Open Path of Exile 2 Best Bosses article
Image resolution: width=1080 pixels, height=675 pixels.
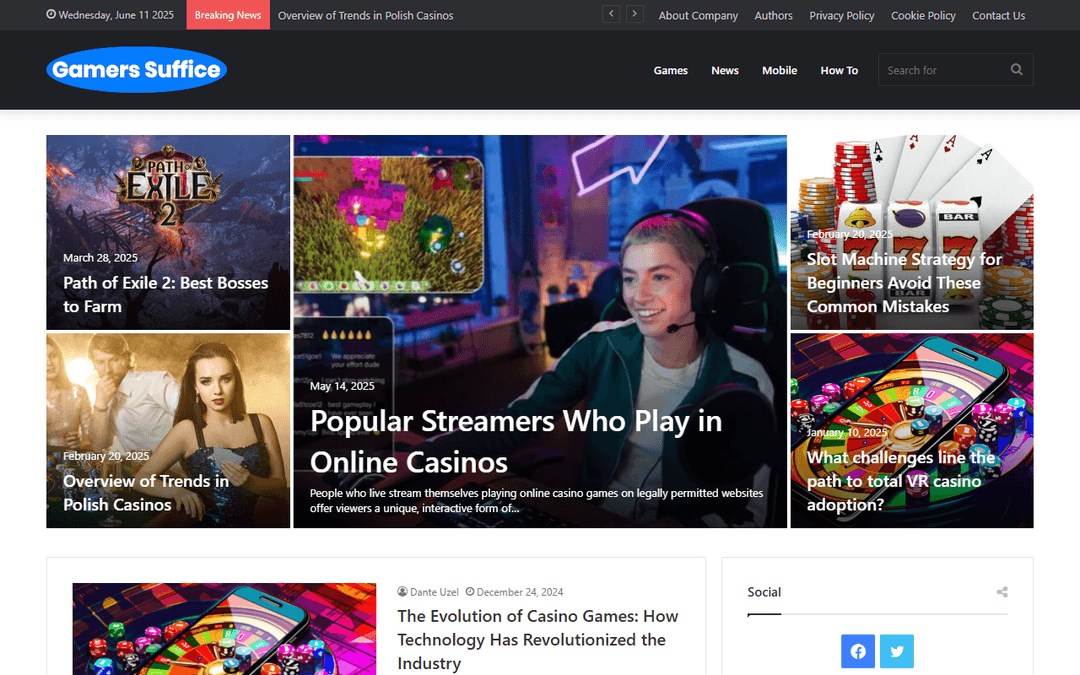165,295
